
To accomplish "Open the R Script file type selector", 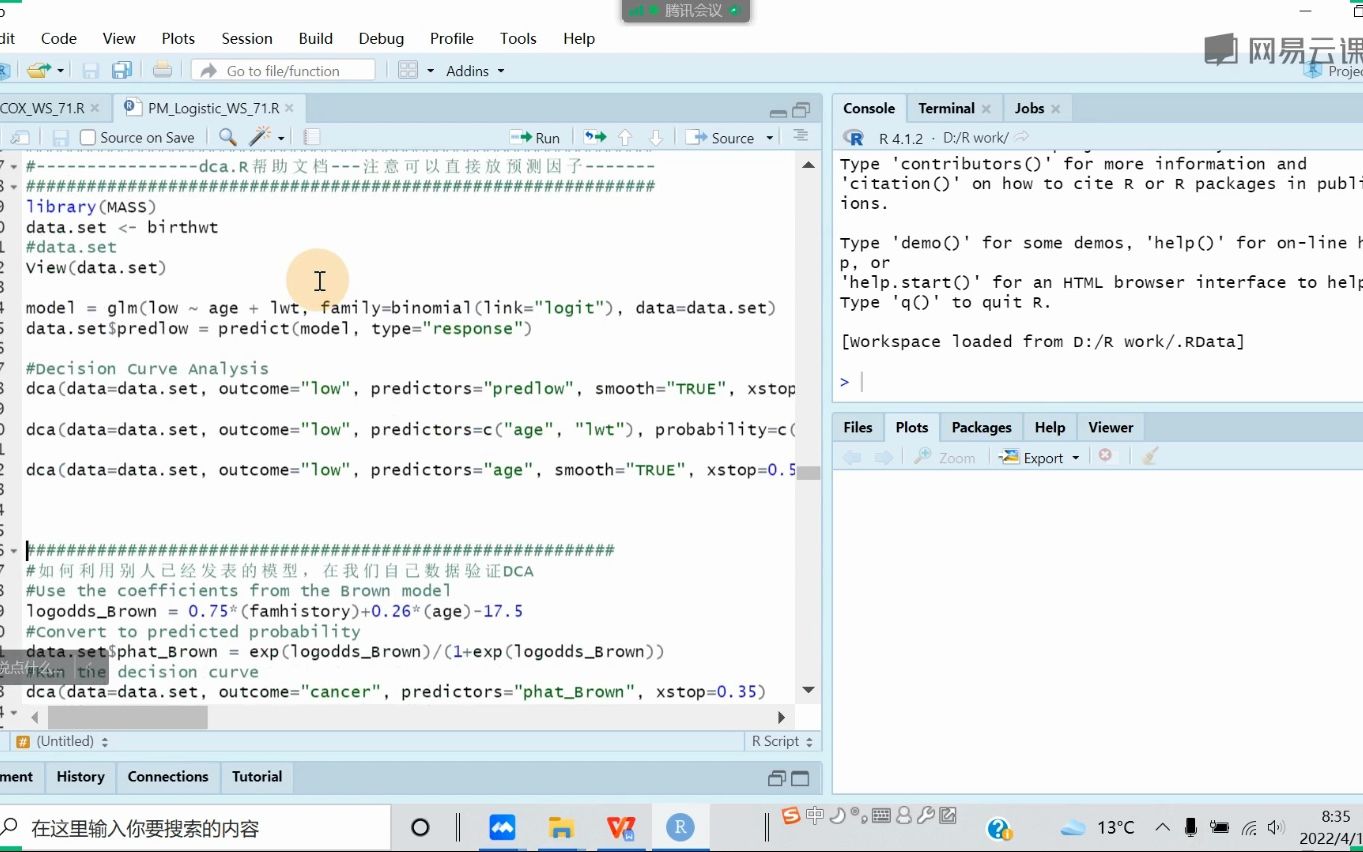I will [x=781, y=741].
